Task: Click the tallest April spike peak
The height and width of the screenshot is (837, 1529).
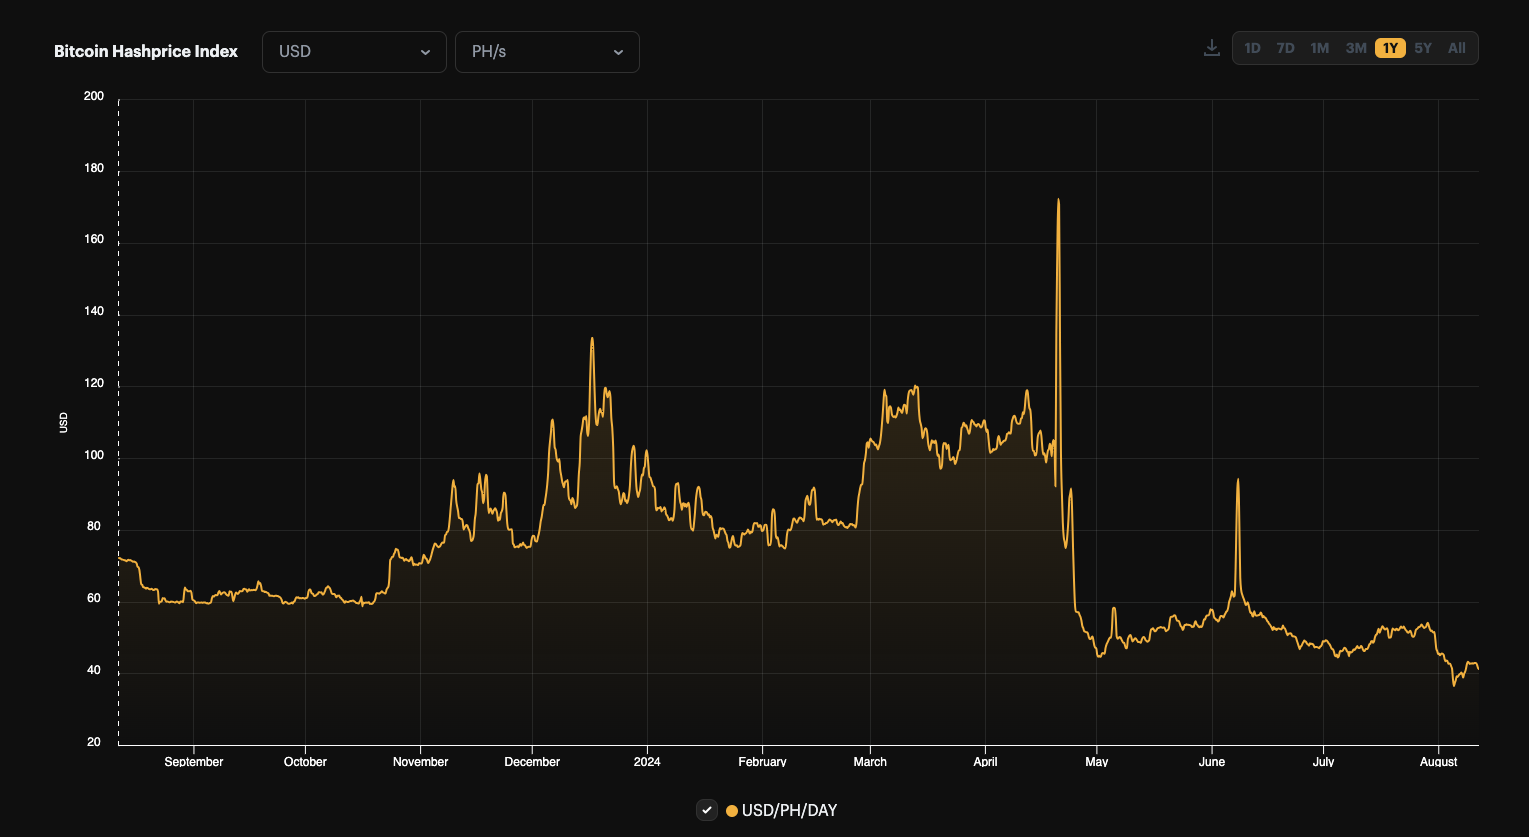Action: pyautogui.click(x=1058, y=200)
